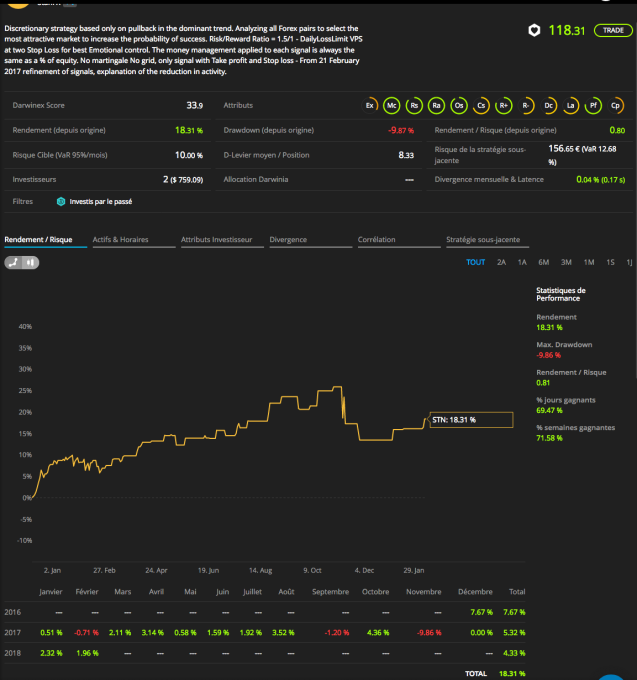
Task: Click the Ex experience attribute badge
Action: pos(369,105)
